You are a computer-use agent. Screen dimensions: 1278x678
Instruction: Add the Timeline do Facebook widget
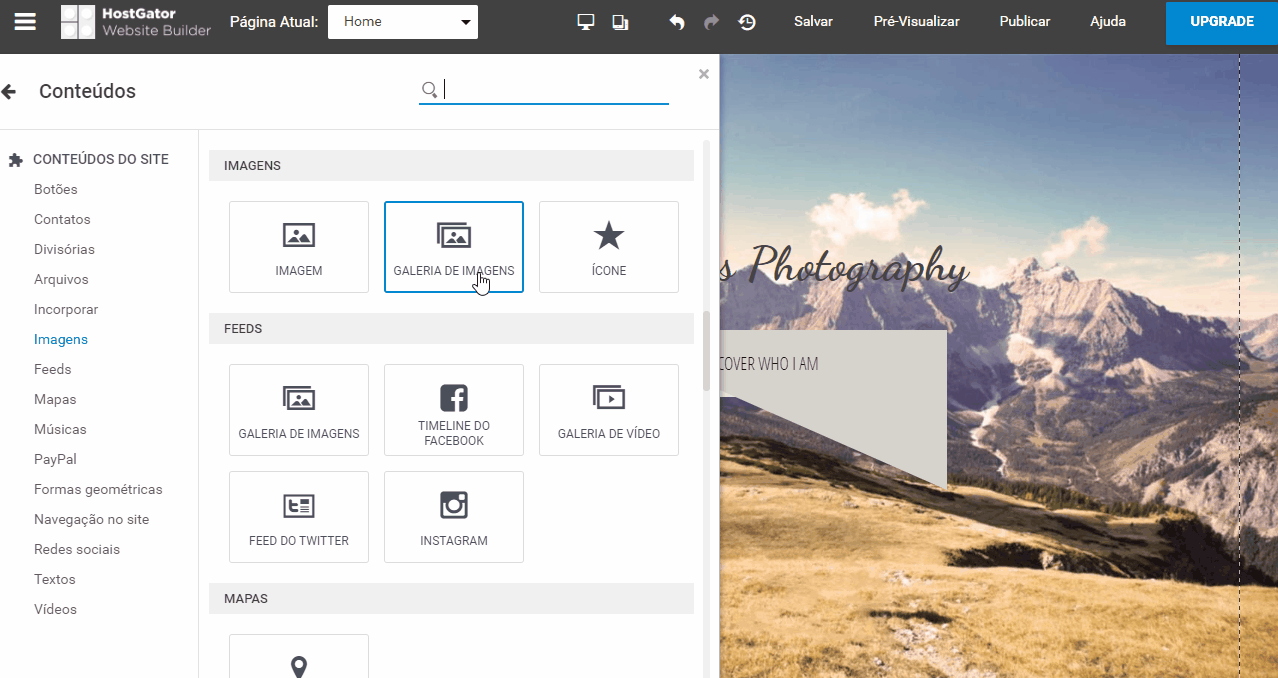454,410
